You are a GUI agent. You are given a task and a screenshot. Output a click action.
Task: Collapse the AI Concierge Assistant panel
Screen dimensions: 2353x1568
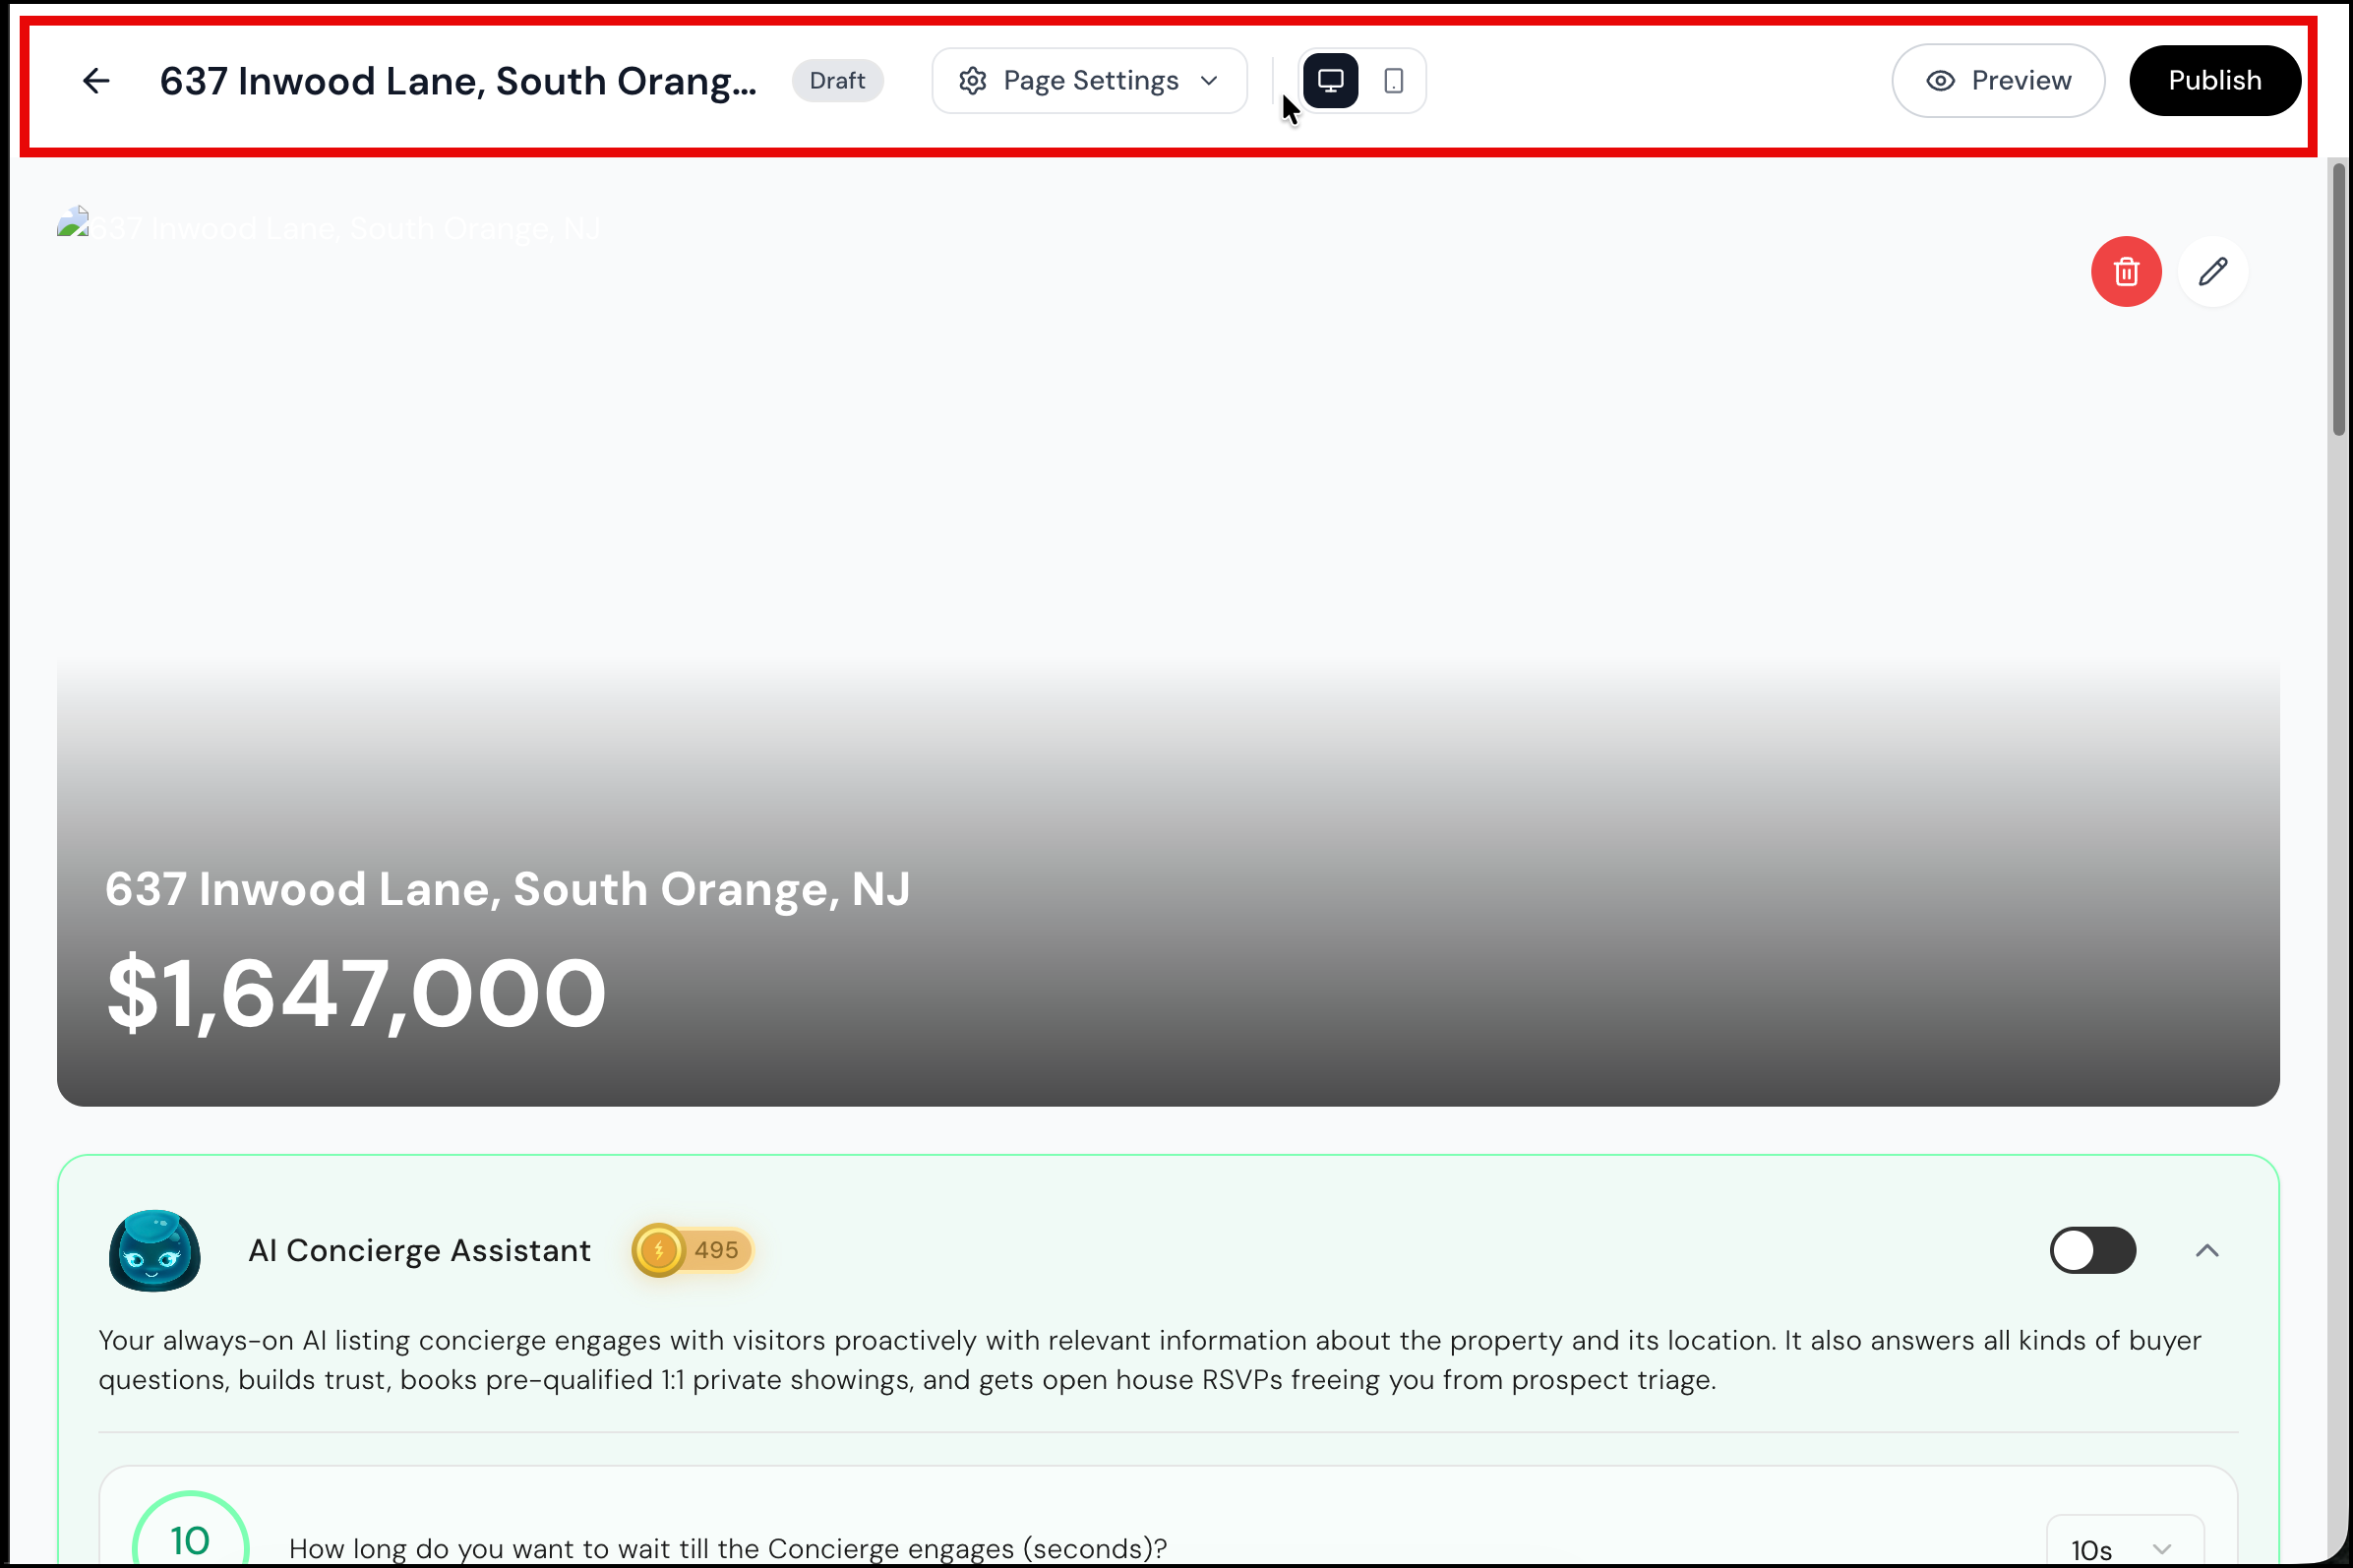tap(2207, 1250)
